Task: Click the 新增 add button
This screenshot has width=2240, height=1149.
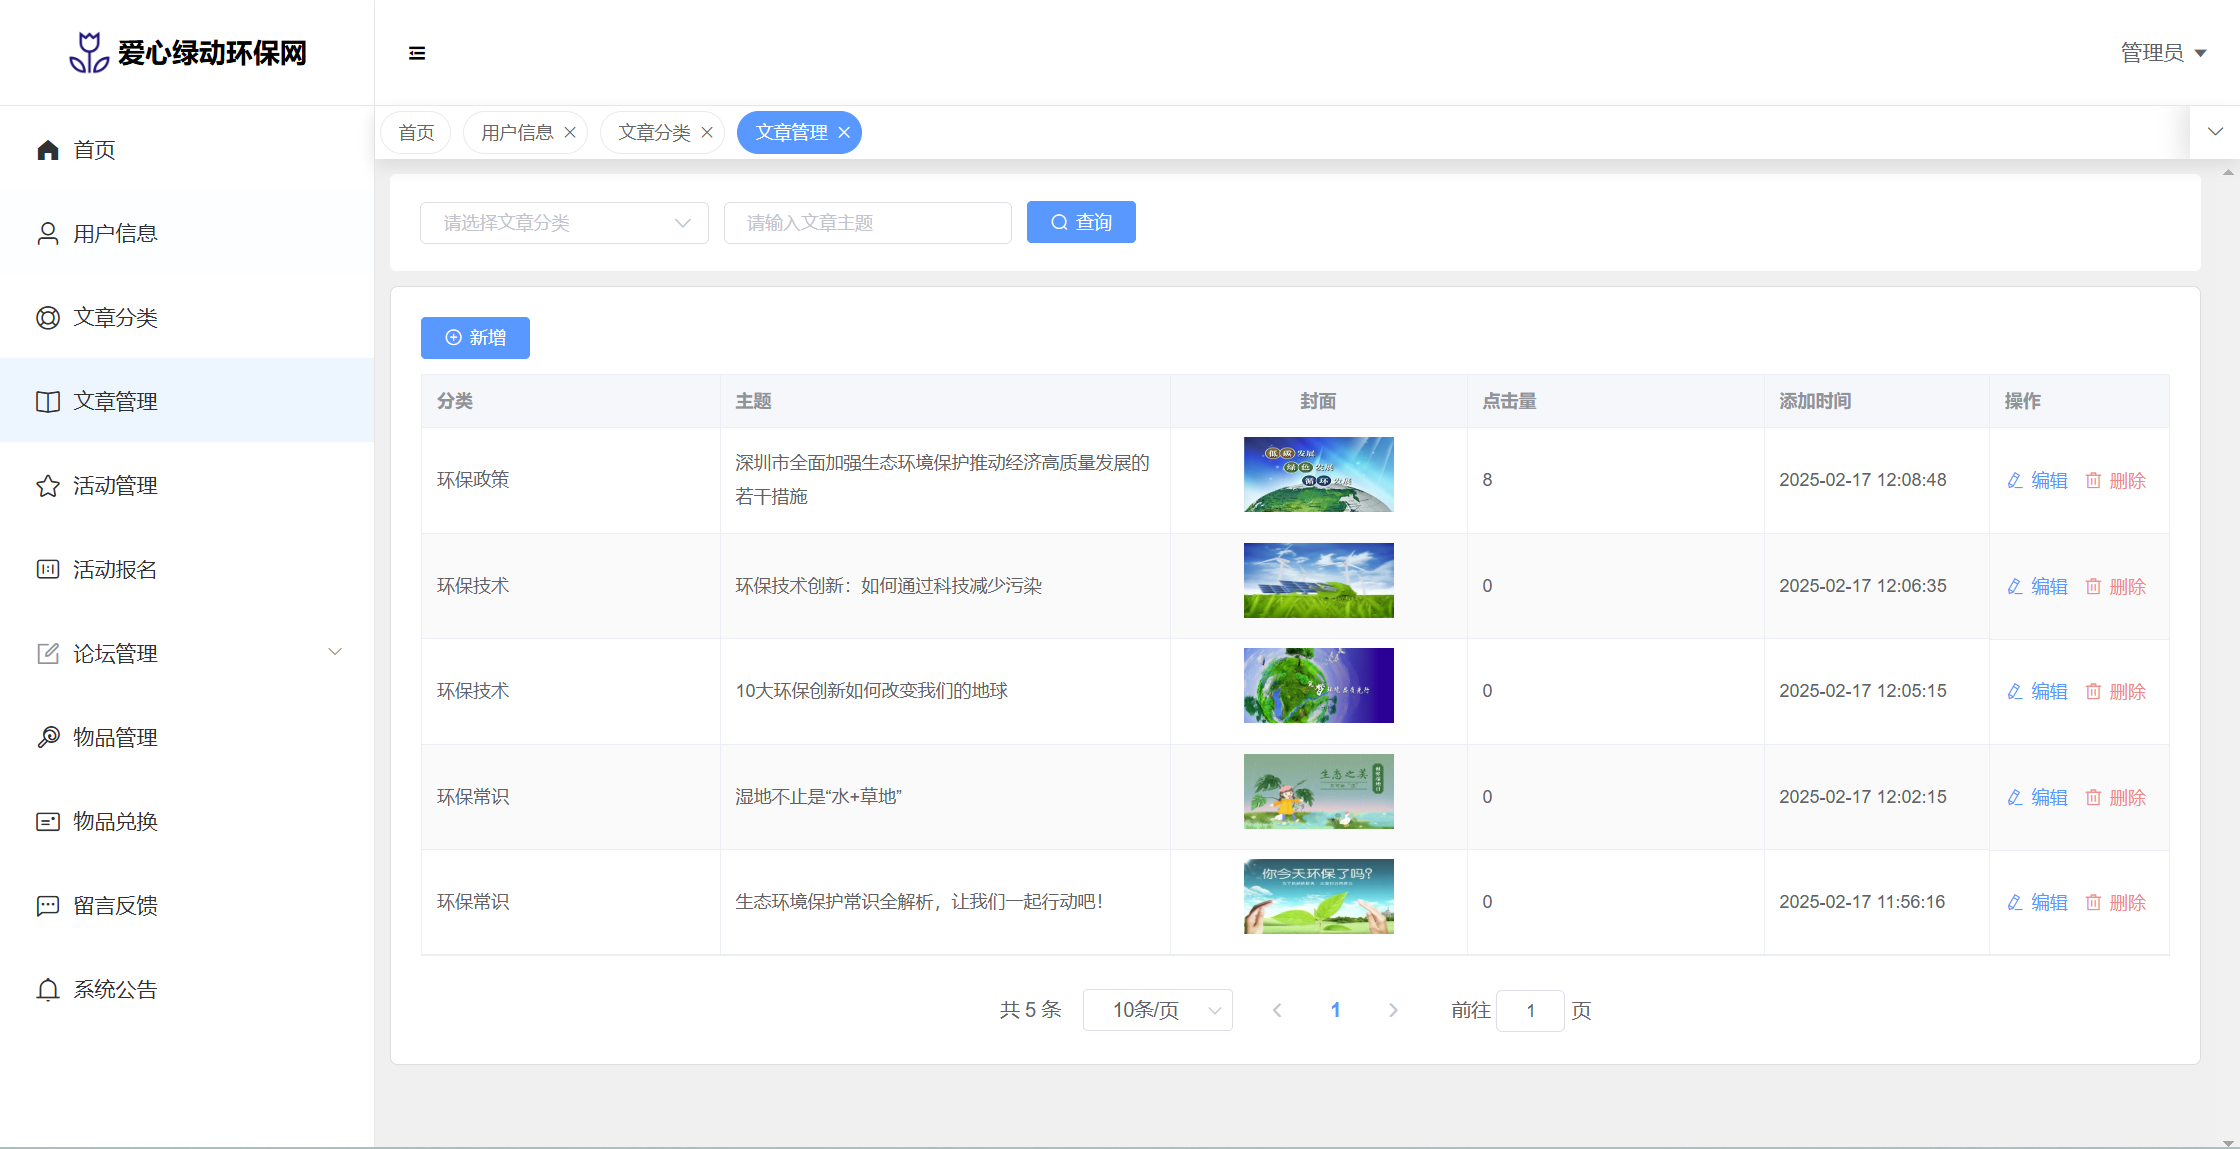Action: coord(475,338)
